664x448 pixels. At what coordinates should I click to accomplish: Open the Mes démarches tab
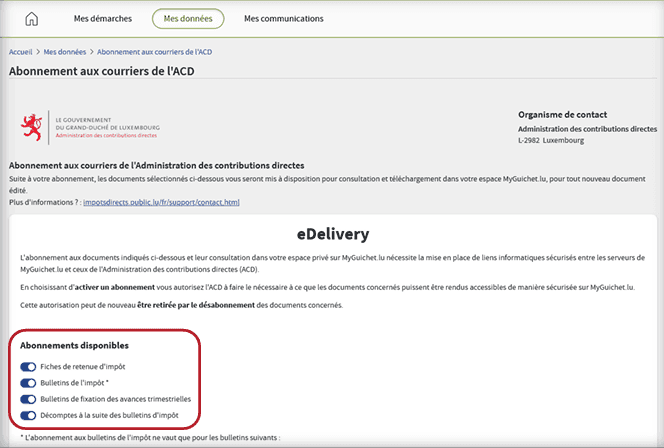click(102, 18)
